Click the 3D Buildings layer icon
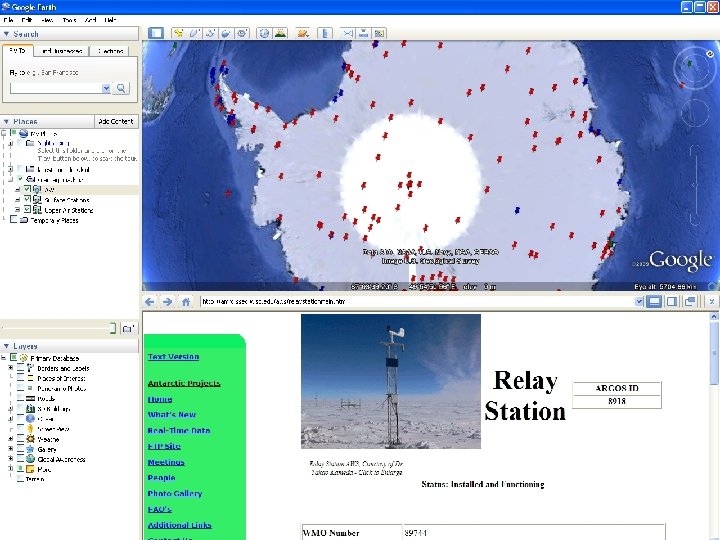 (30, 409)
